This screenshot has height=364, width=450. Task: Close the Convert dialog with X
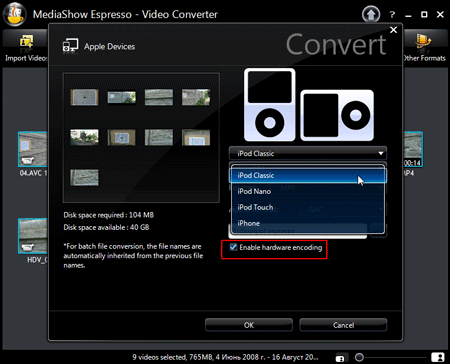coord(393,30)
